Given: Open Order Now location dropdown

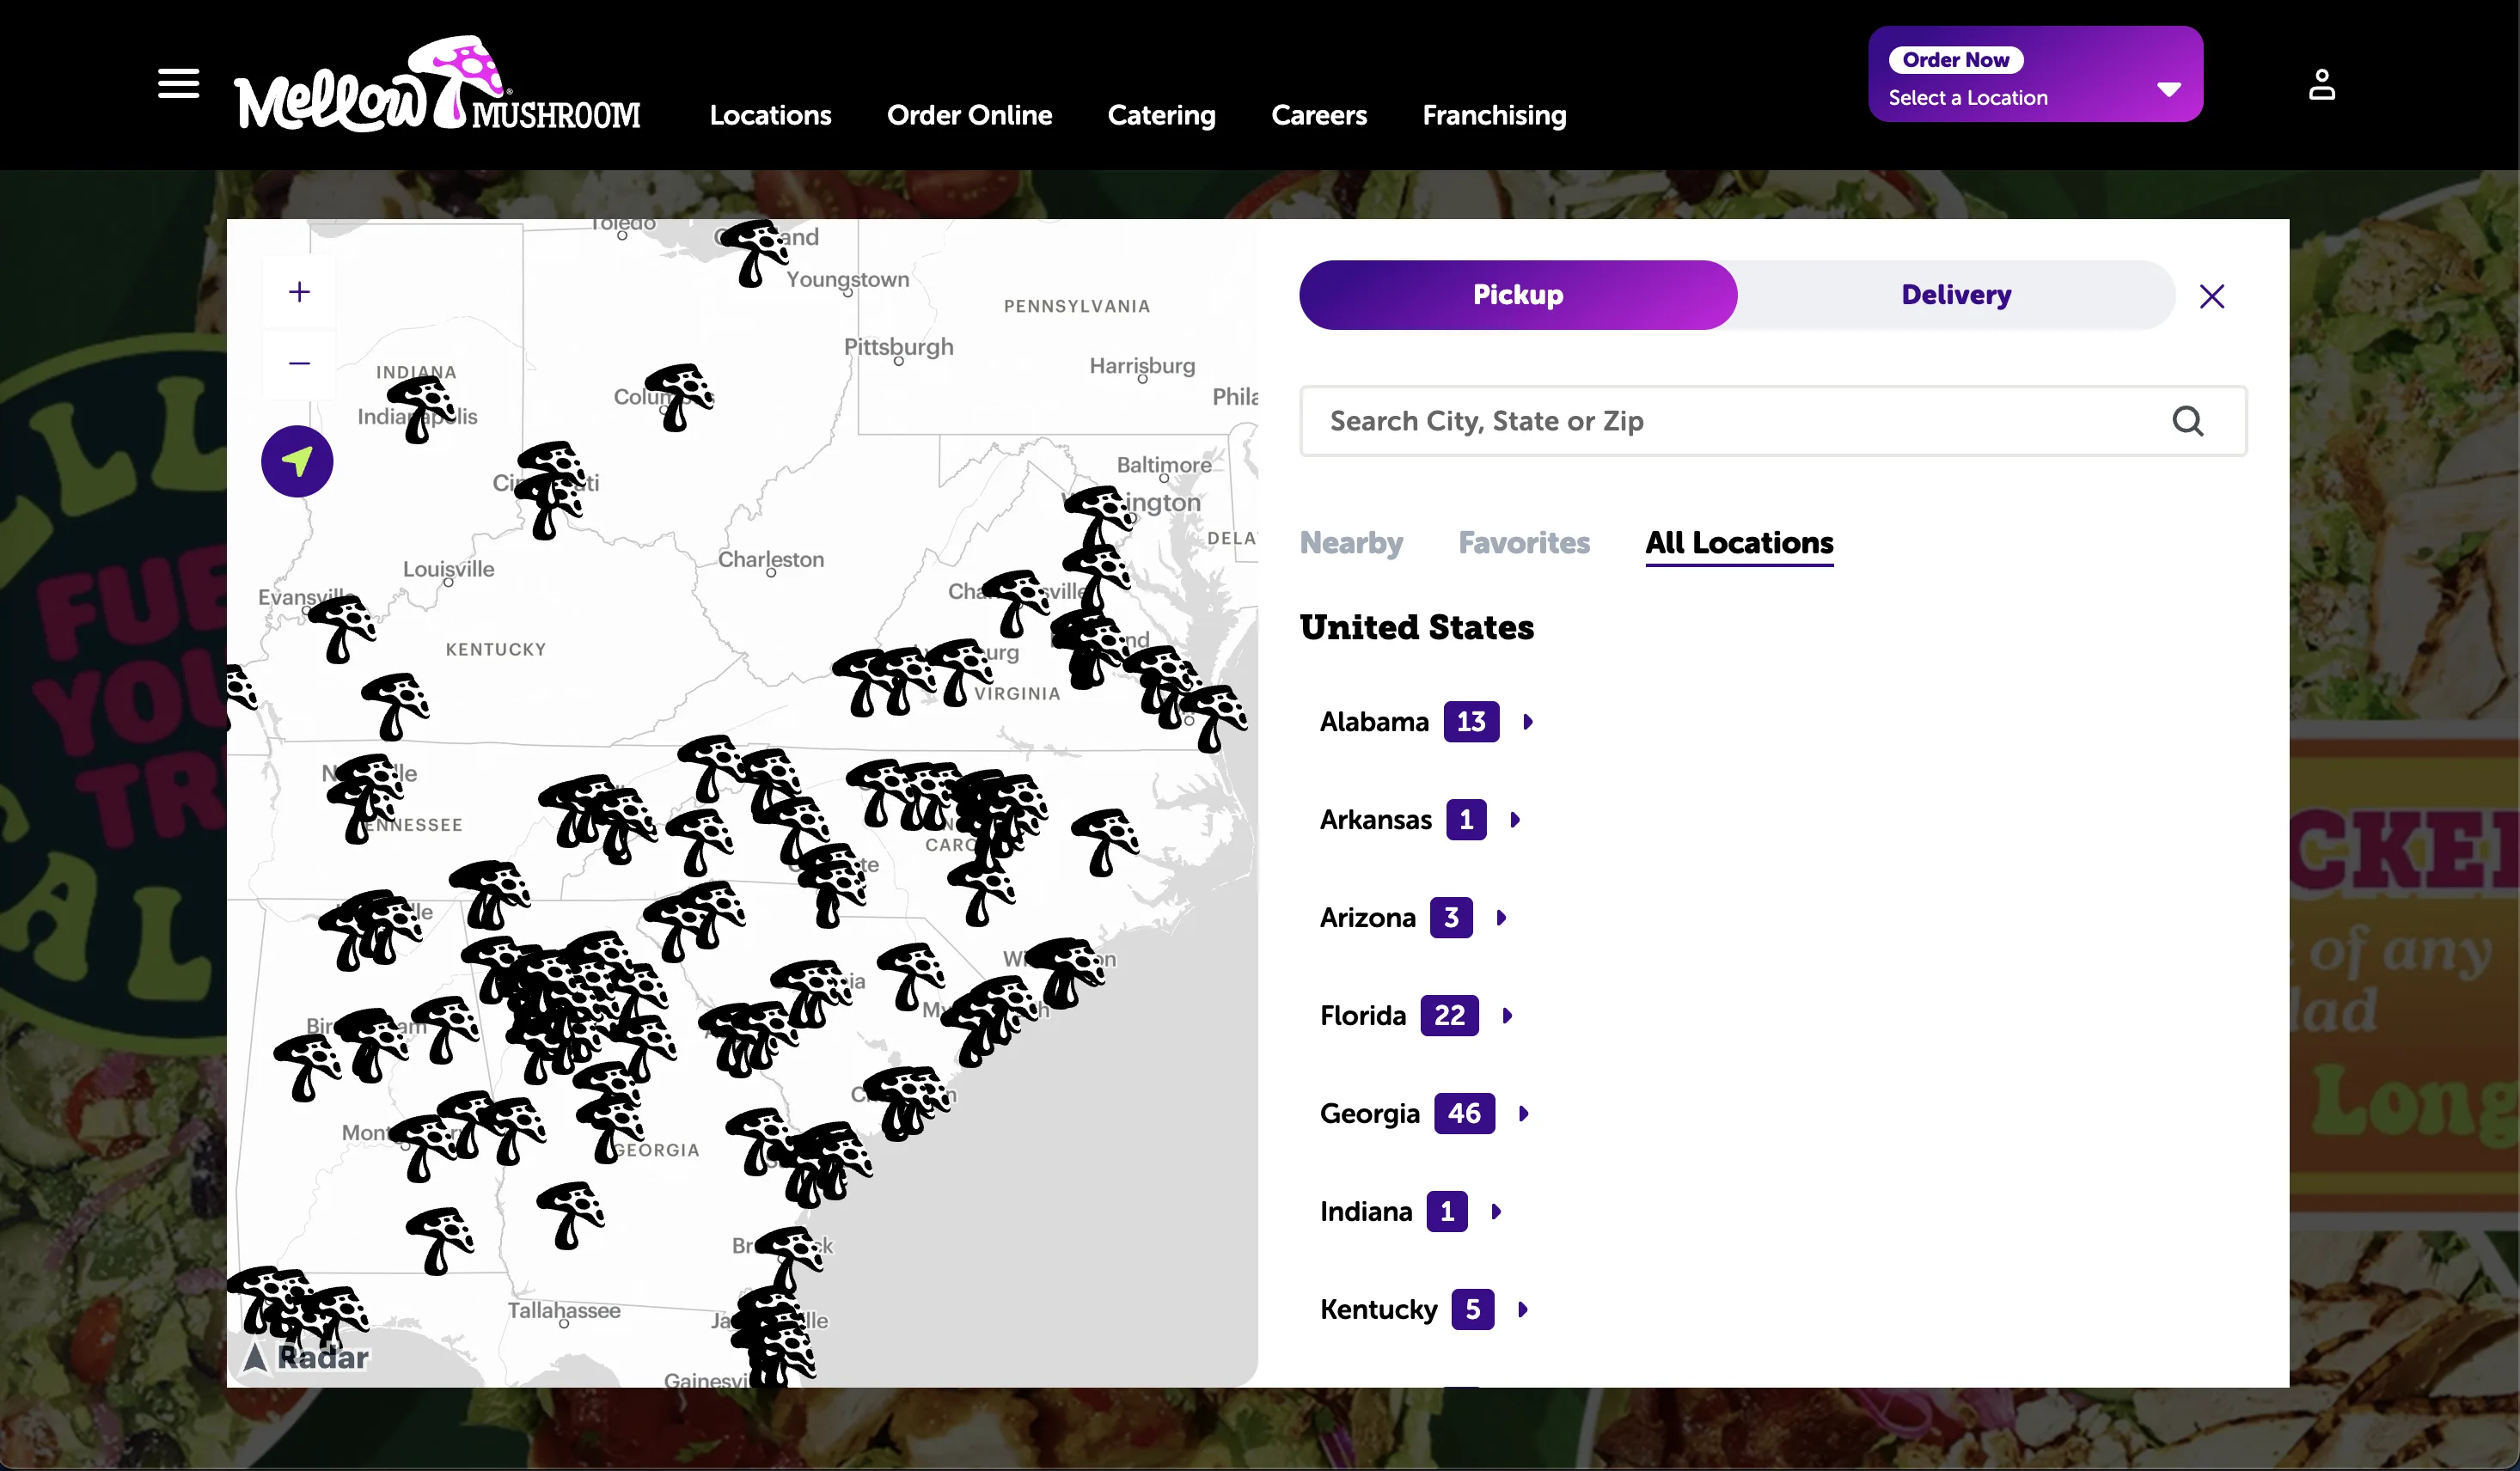Looking at the screenshot, I should click(2035, 74).
